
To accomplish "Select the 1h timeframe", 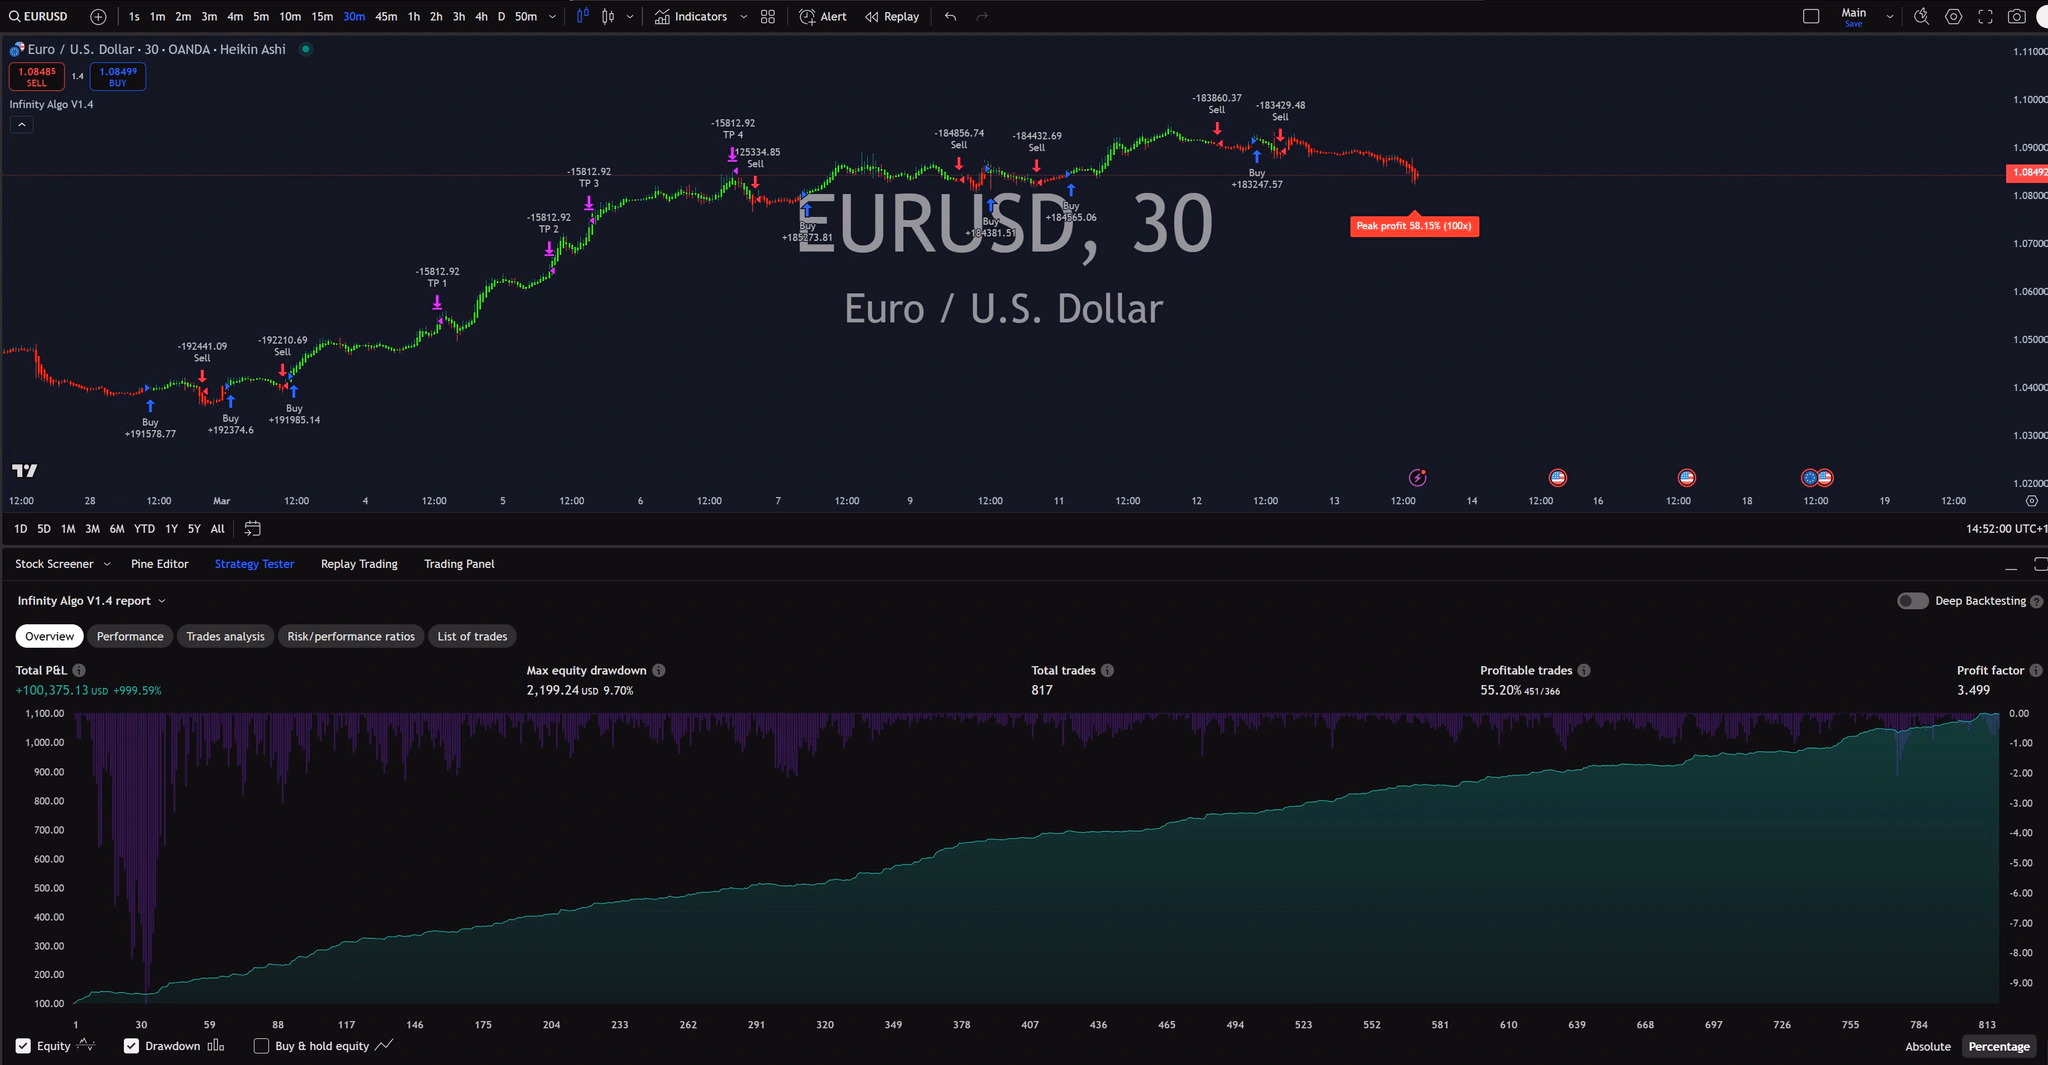I will click(x=413, y=17).
